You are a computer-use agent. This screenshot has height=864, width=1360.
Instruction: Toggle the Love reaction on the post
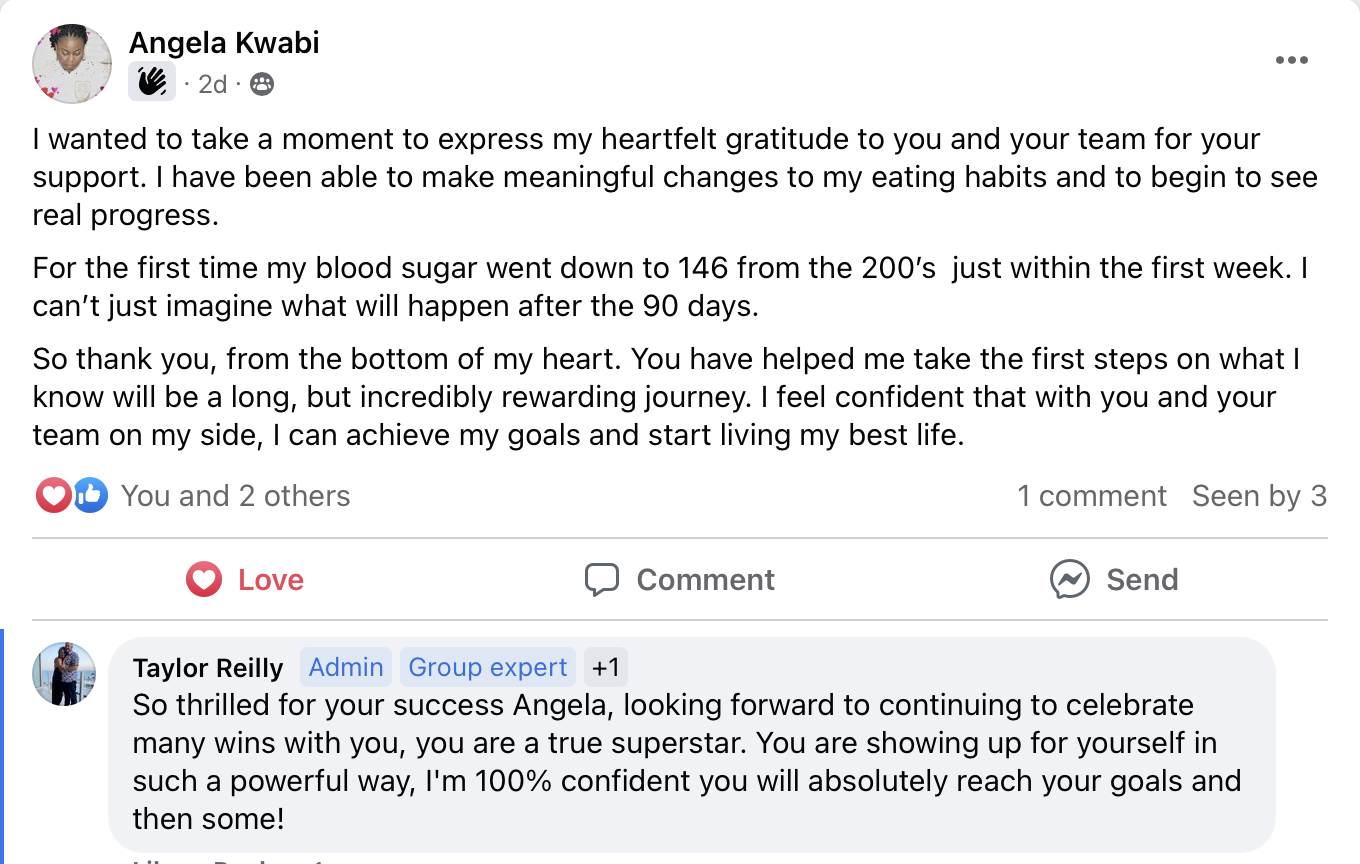pos(245,580)
